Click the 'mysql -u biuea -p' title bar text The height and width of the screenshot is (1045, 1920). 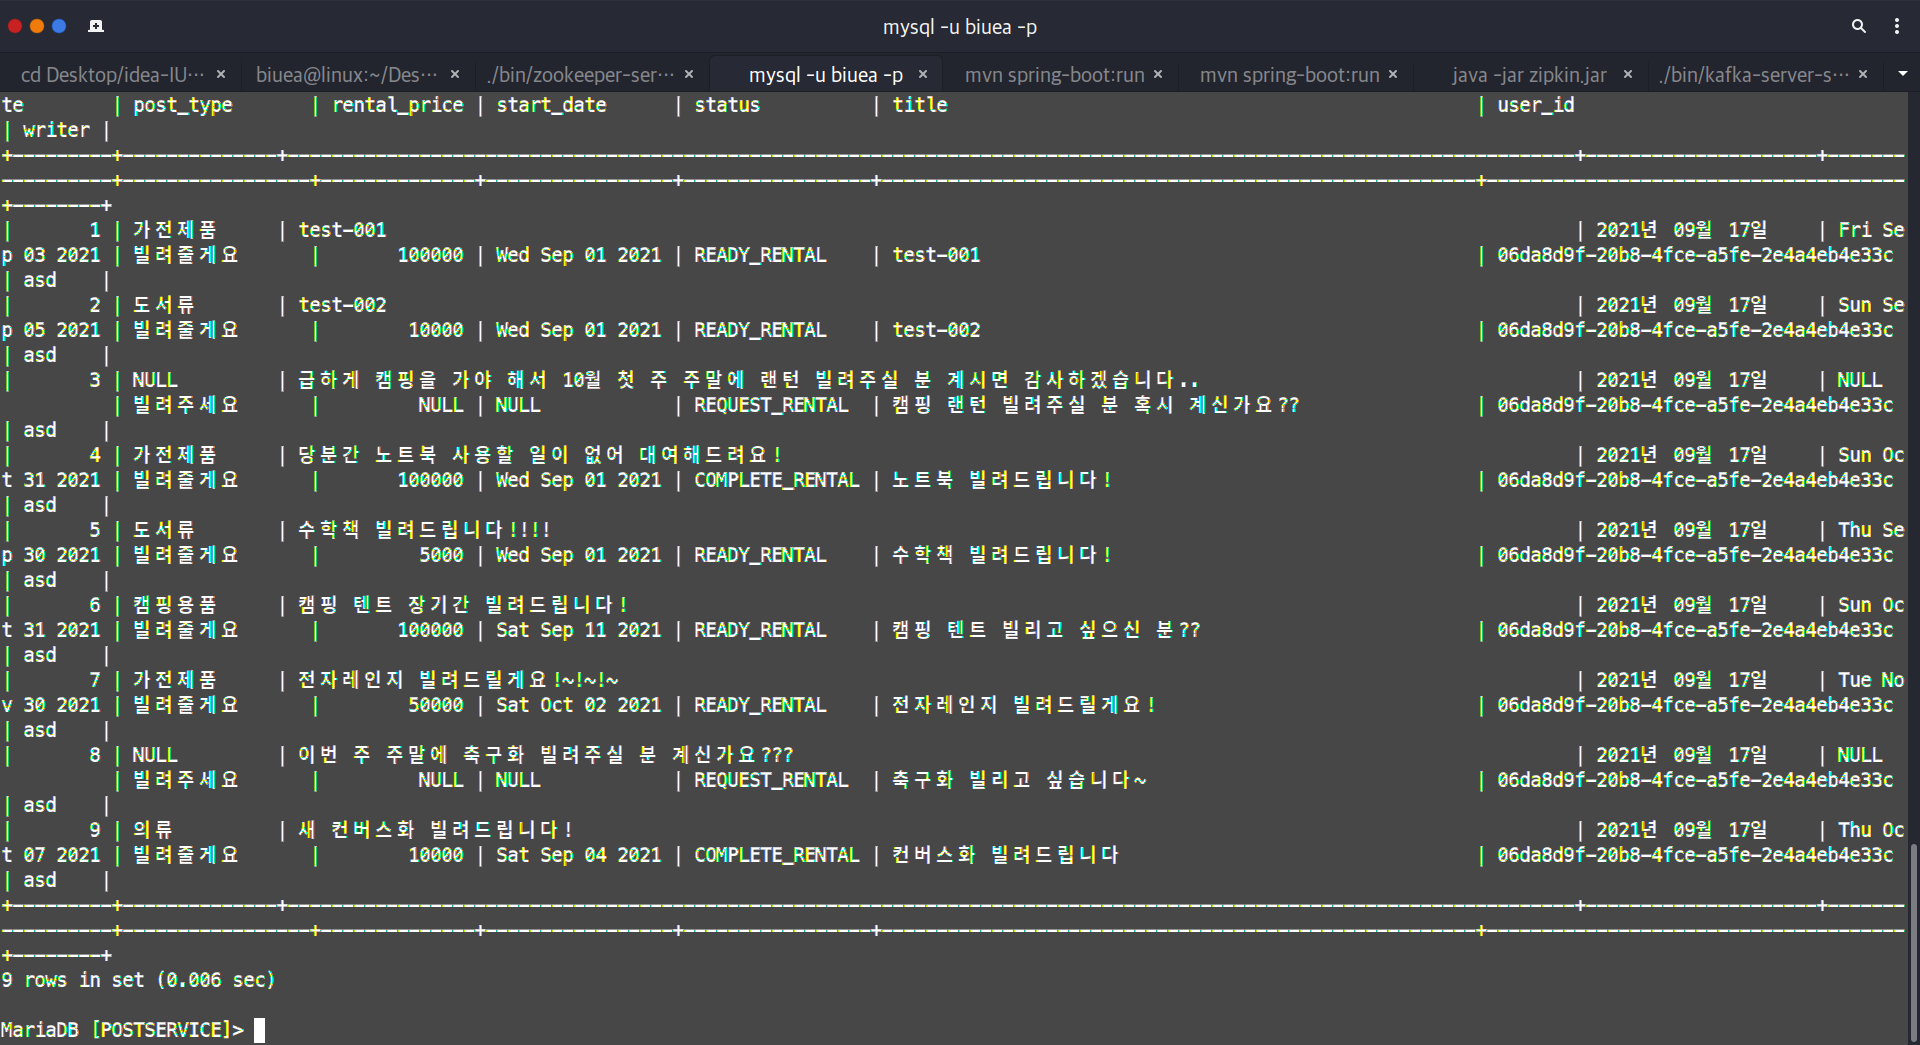click(959, 27)
